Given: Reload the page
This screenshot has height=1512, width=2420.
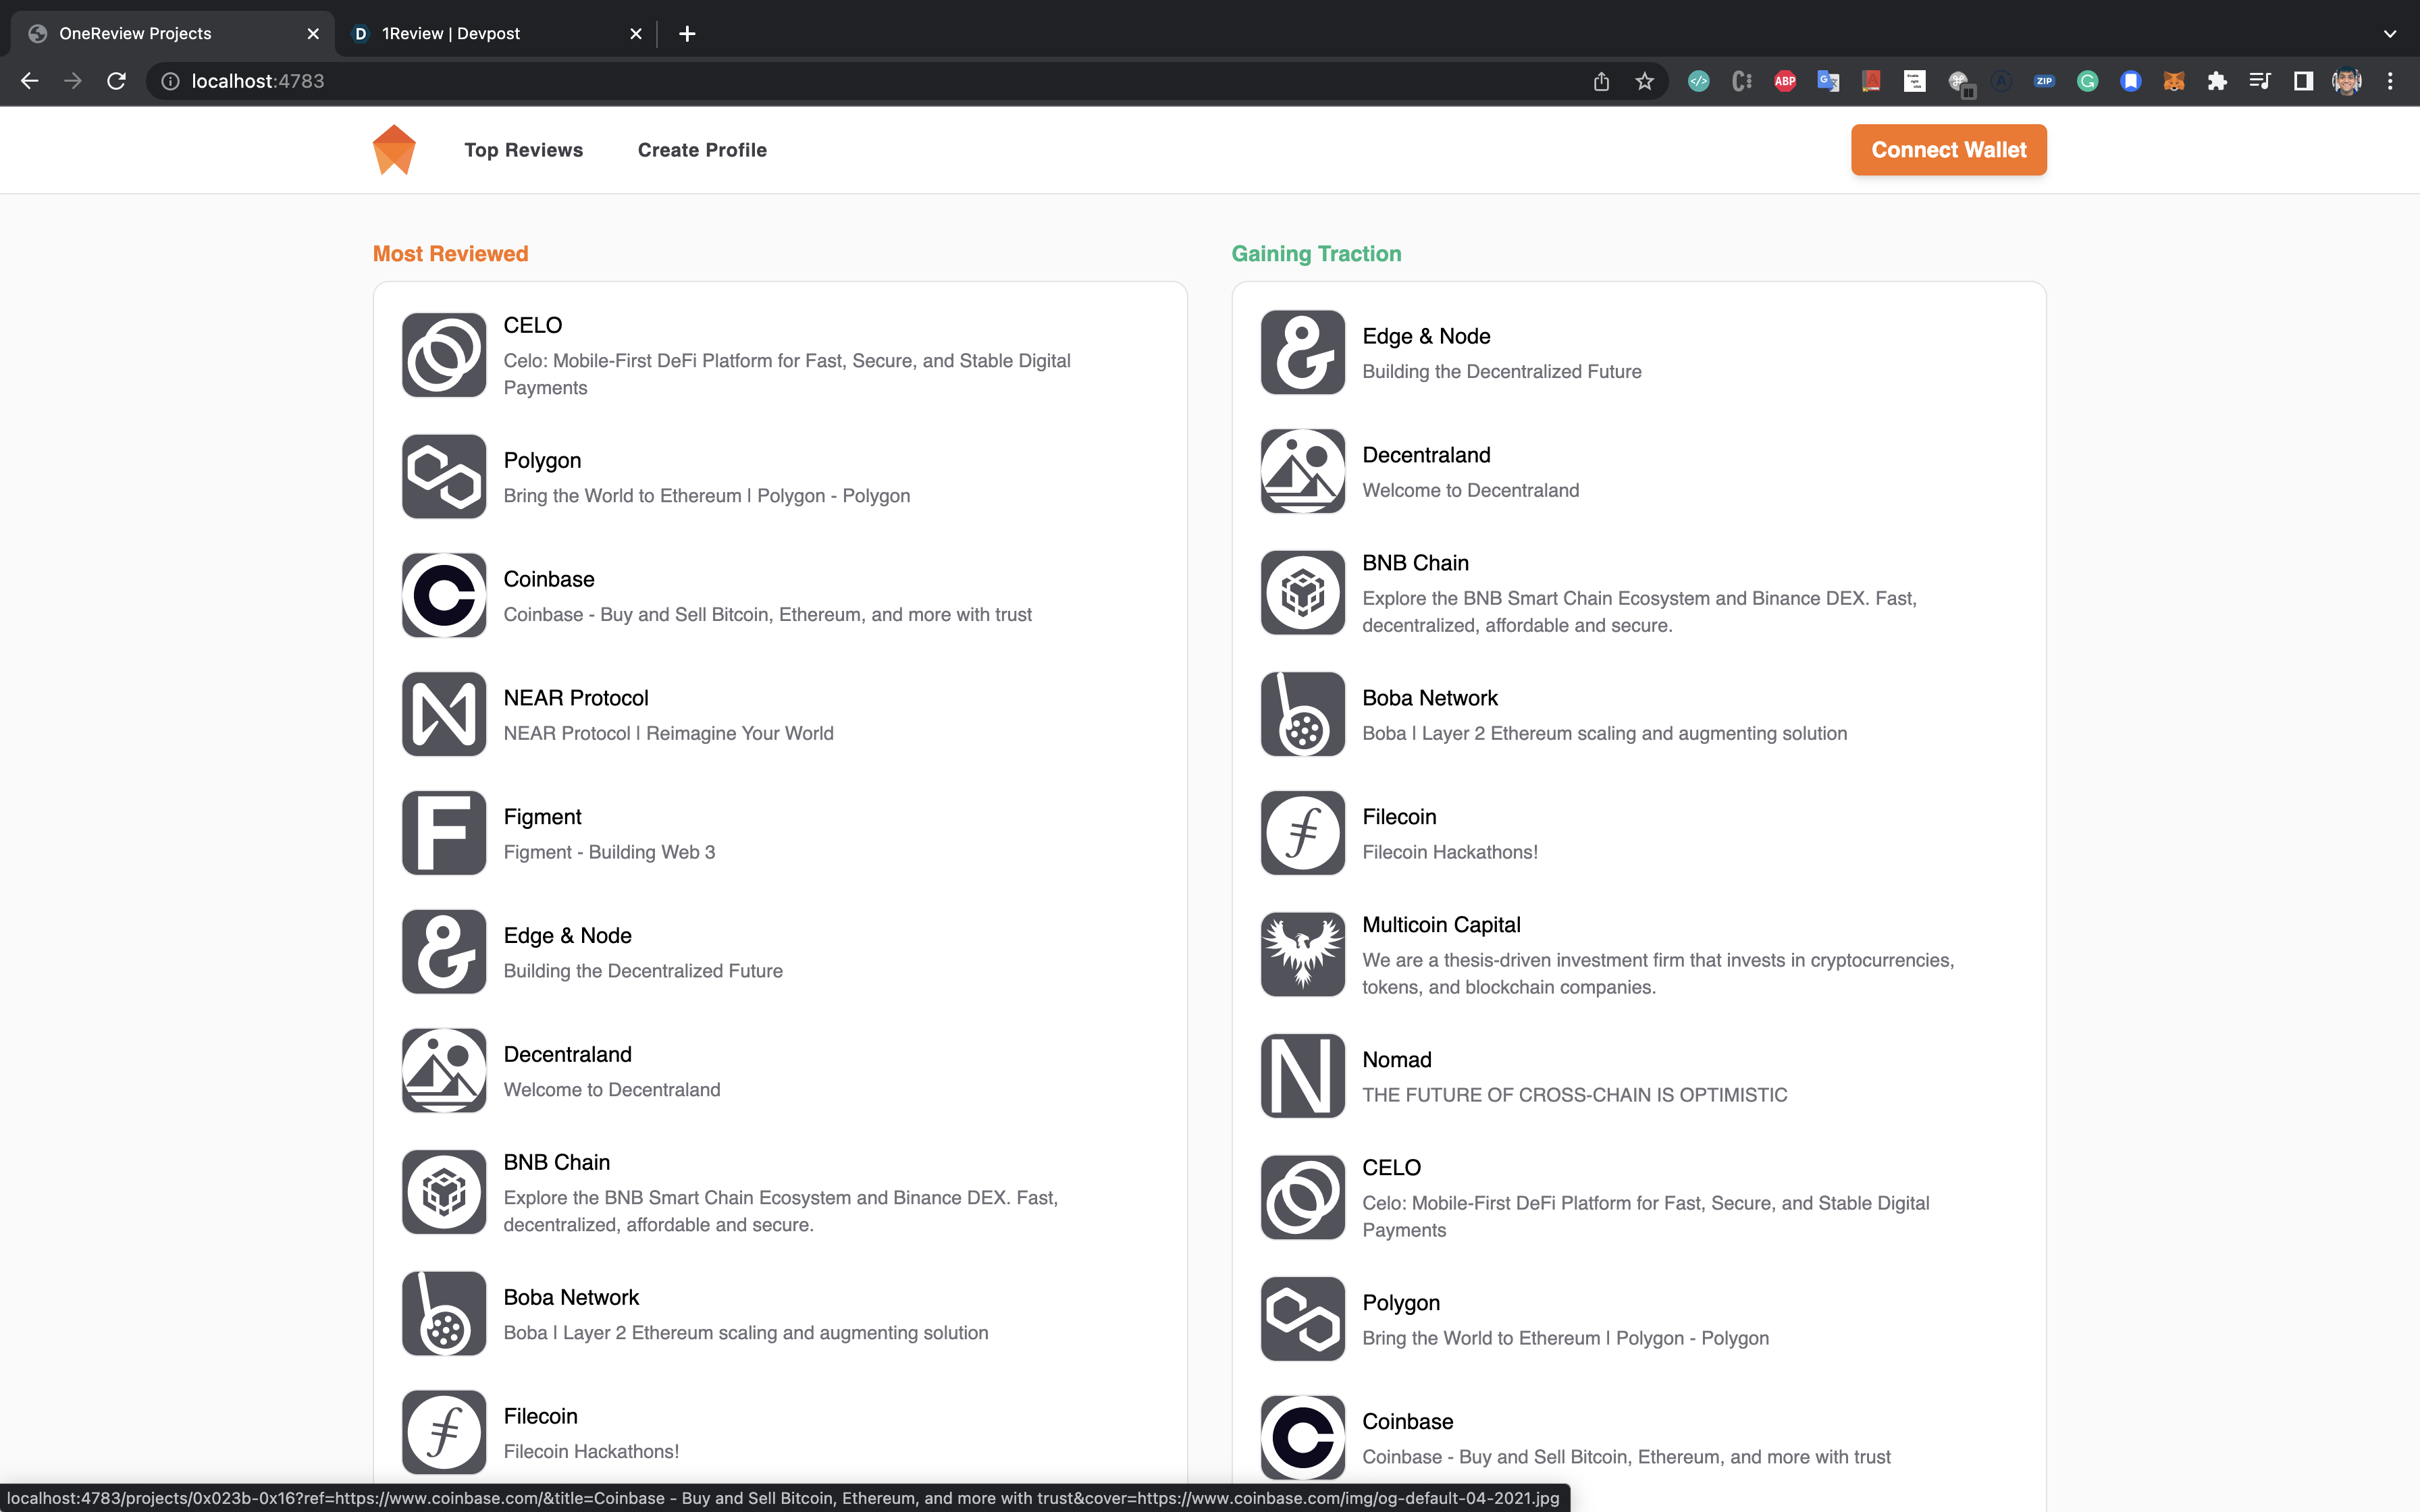Looking at the screenshot, I should pyautogui.click(x=116, y=81).
